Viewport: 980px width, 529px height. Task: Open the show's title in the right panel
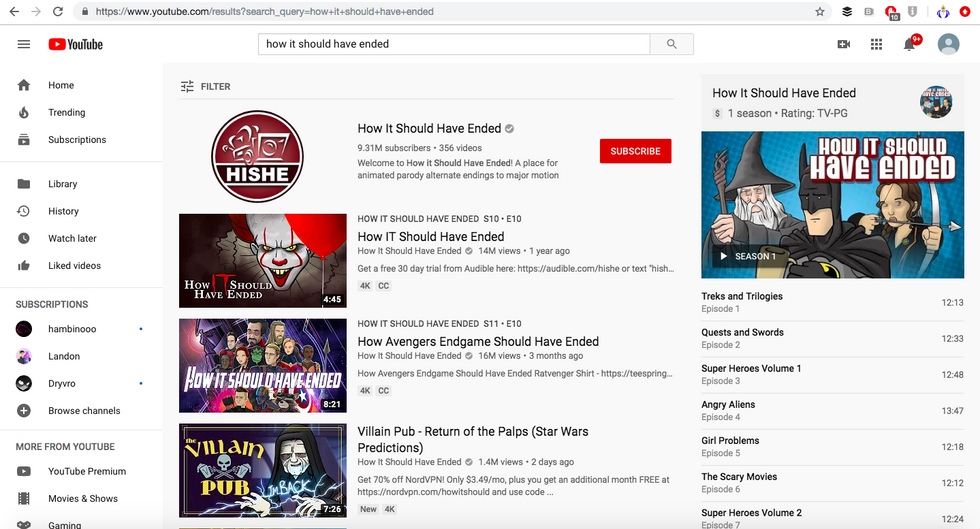click(784, 93)
